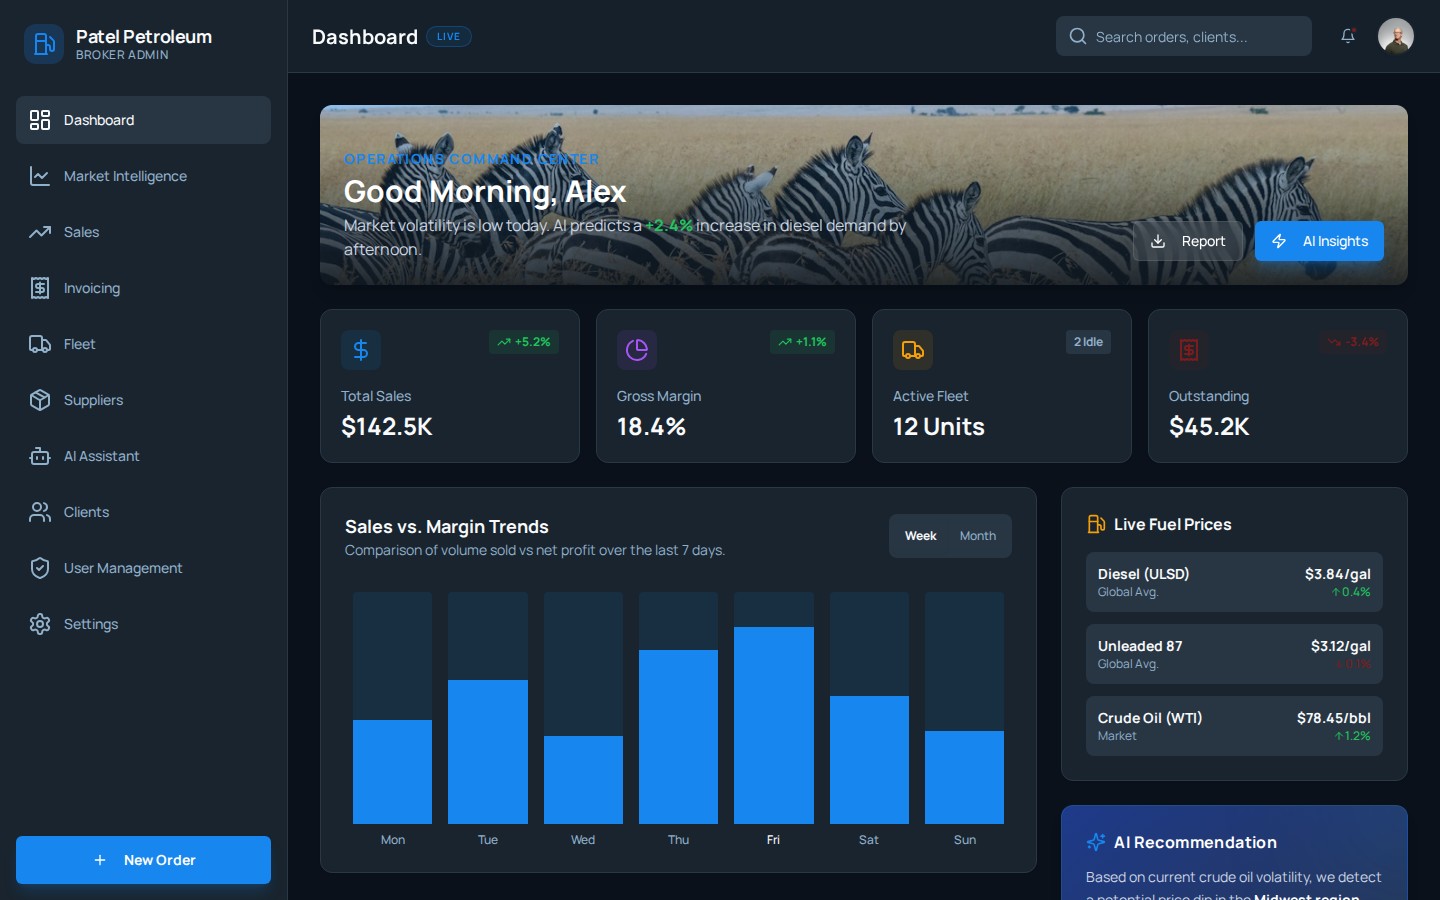
Task: Open the Crude Oil (WTI) price row
Action: [x=1234, y=726]
